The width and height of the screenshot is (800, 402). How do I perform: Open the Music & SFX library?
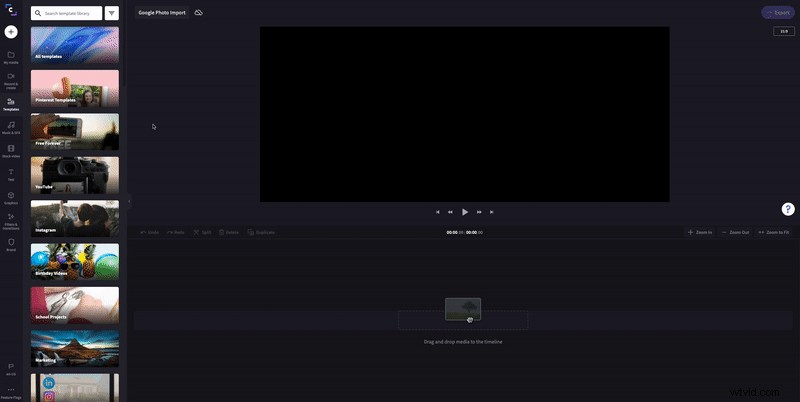(11, 126)
